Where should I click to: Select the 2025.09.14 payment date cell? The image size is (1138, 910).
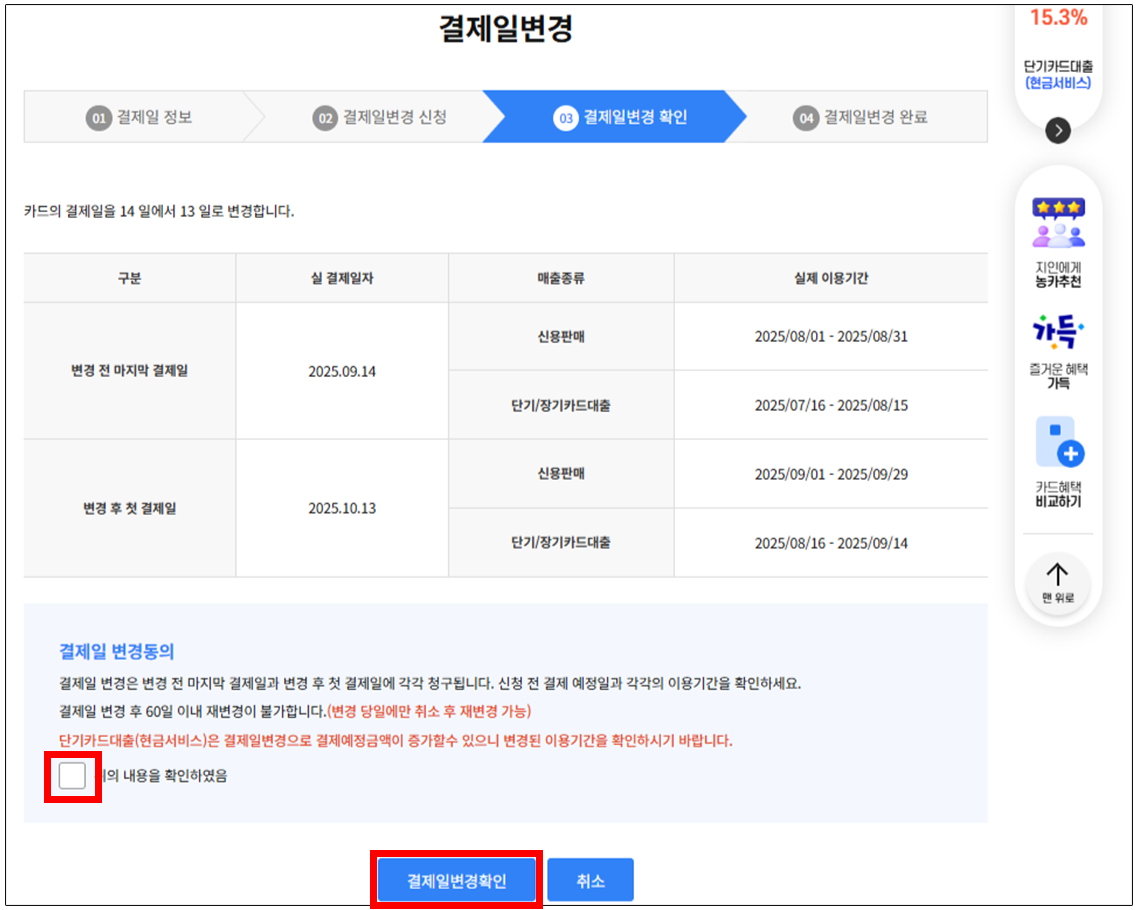(342, 371)
